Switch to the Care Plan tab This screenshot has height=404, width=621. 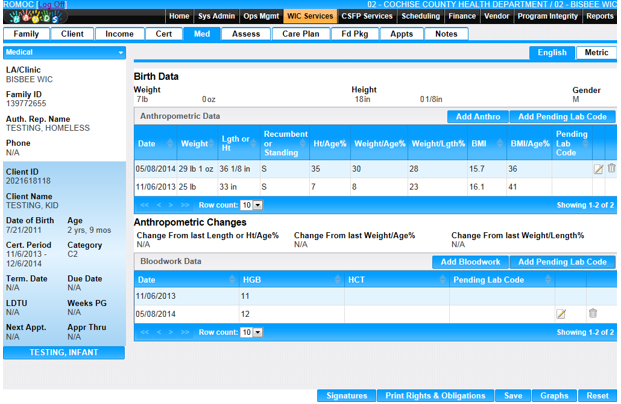tap(301, 34)
